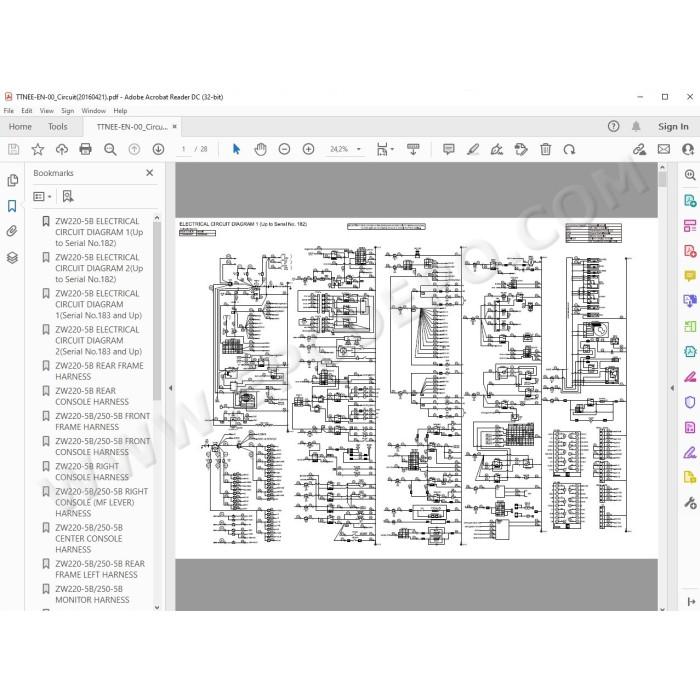The width and height of the screenshot is (700, 700).
Task: Click the page number input field
Action: coord(183,149)
